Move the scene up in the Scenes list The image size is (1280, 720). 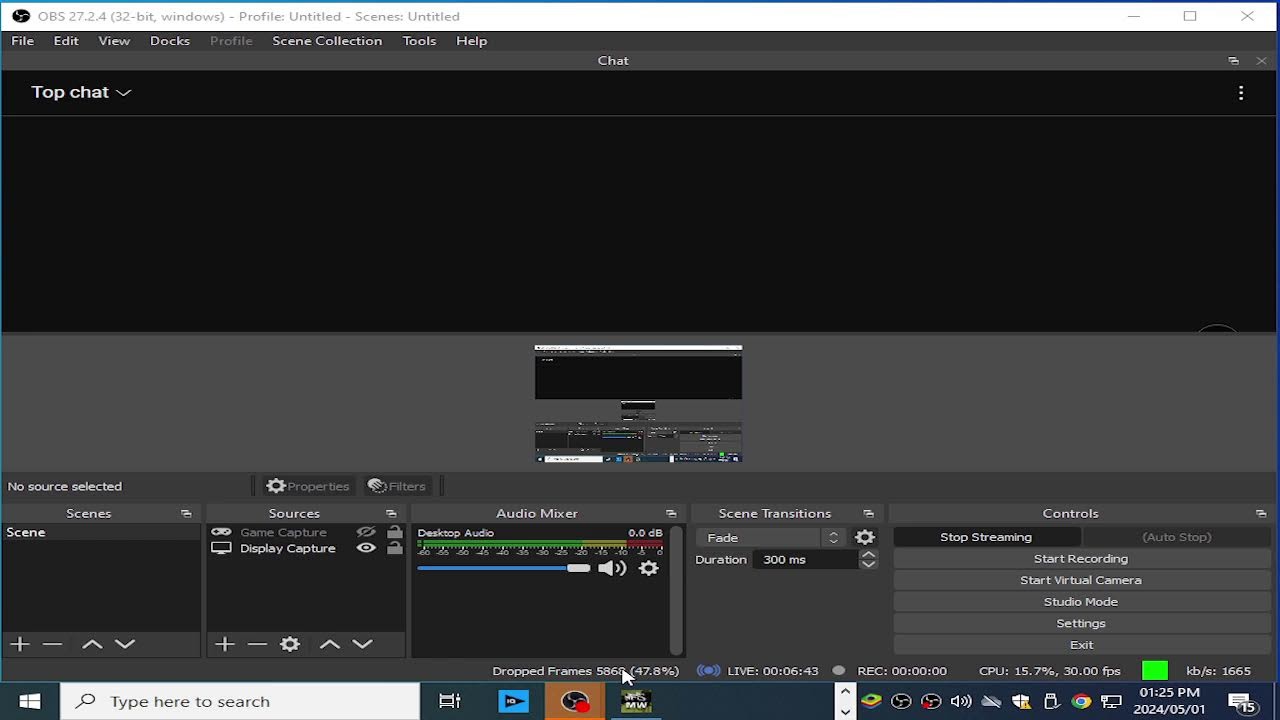pyautogui.click(x=92, y=645)
